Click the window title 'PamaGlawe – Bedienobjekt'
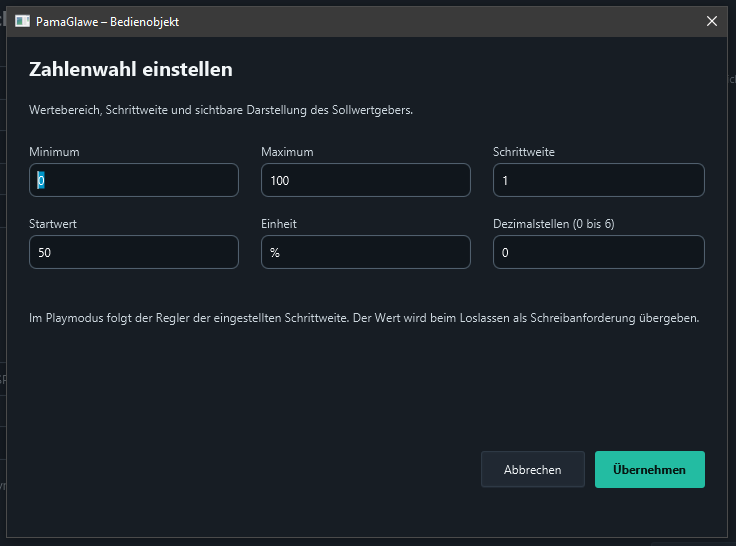This screenshot has width=736, height=546. [107, 22]
